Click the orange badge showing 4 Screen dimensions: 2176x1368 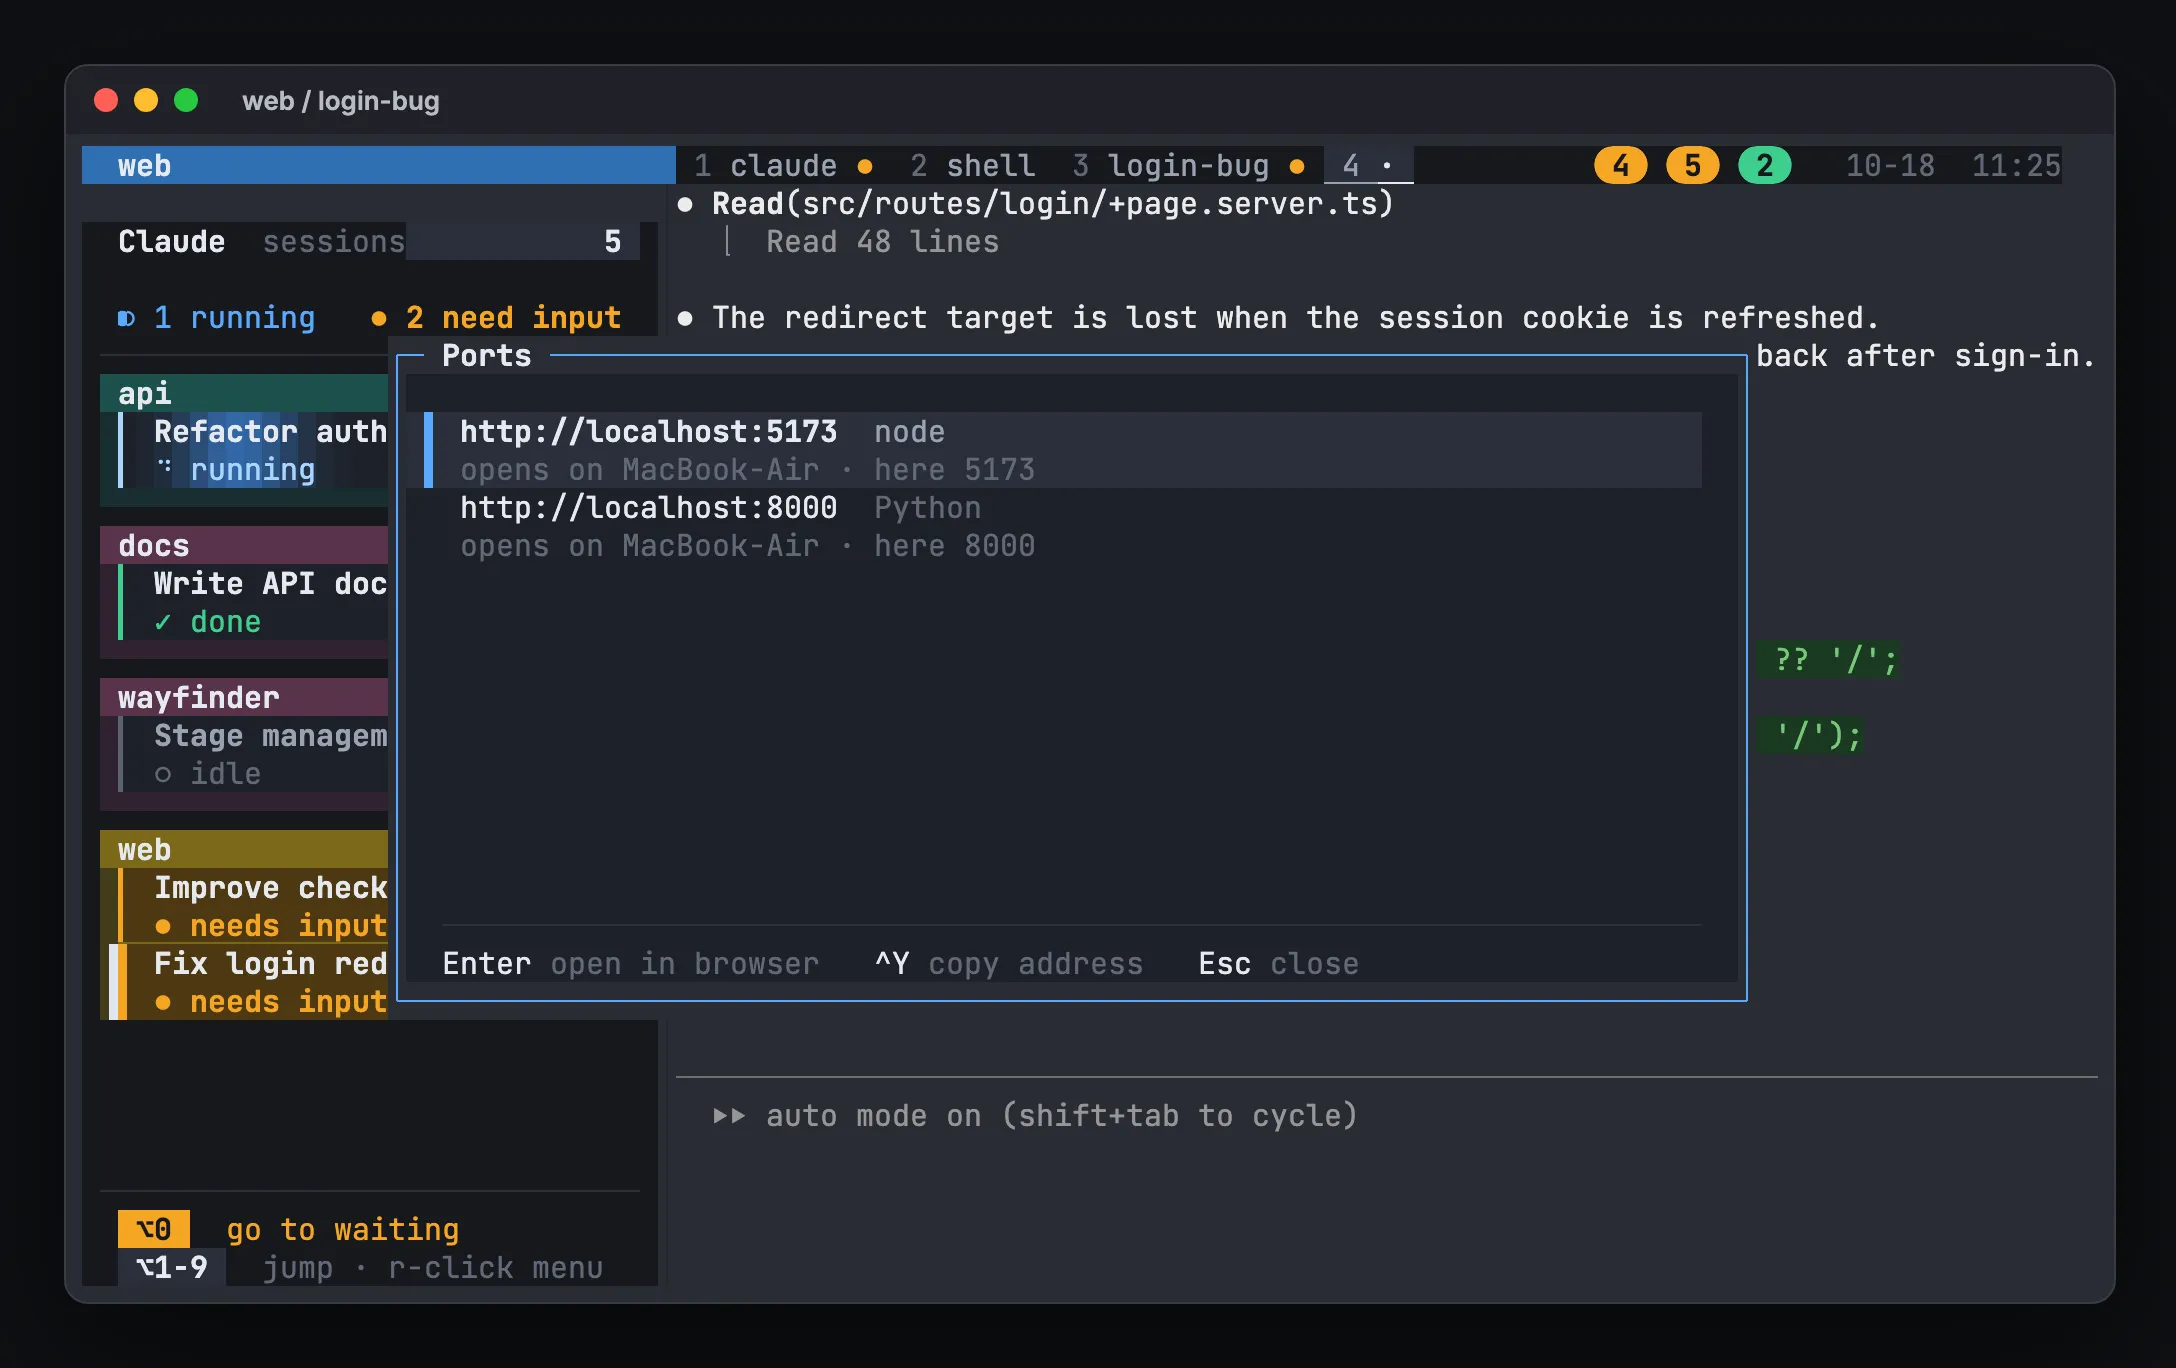point(1620,165)
